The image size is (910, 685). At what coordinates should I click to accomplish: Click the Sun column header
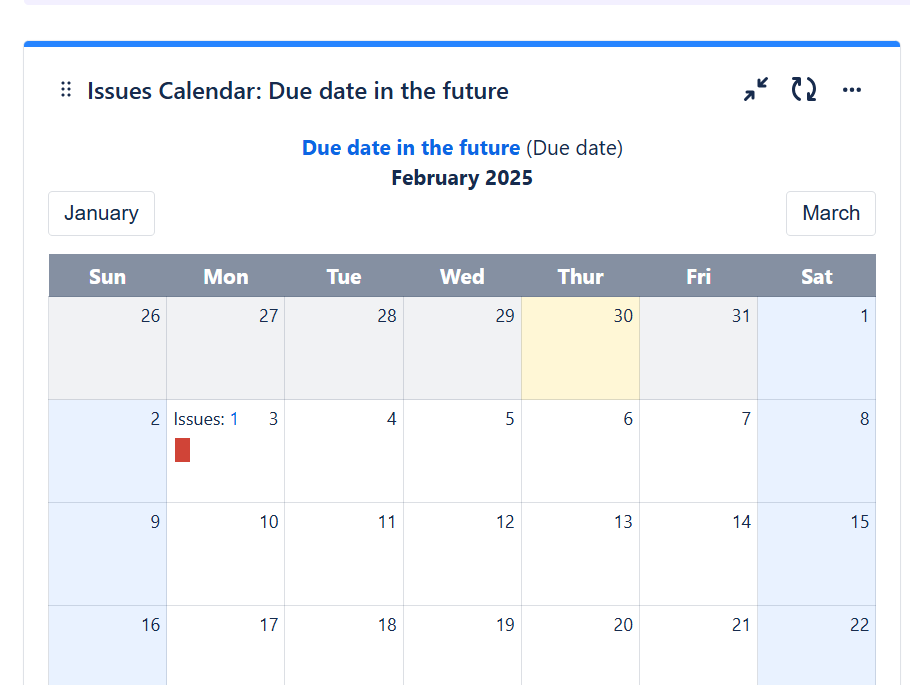(x=107, y=276)
